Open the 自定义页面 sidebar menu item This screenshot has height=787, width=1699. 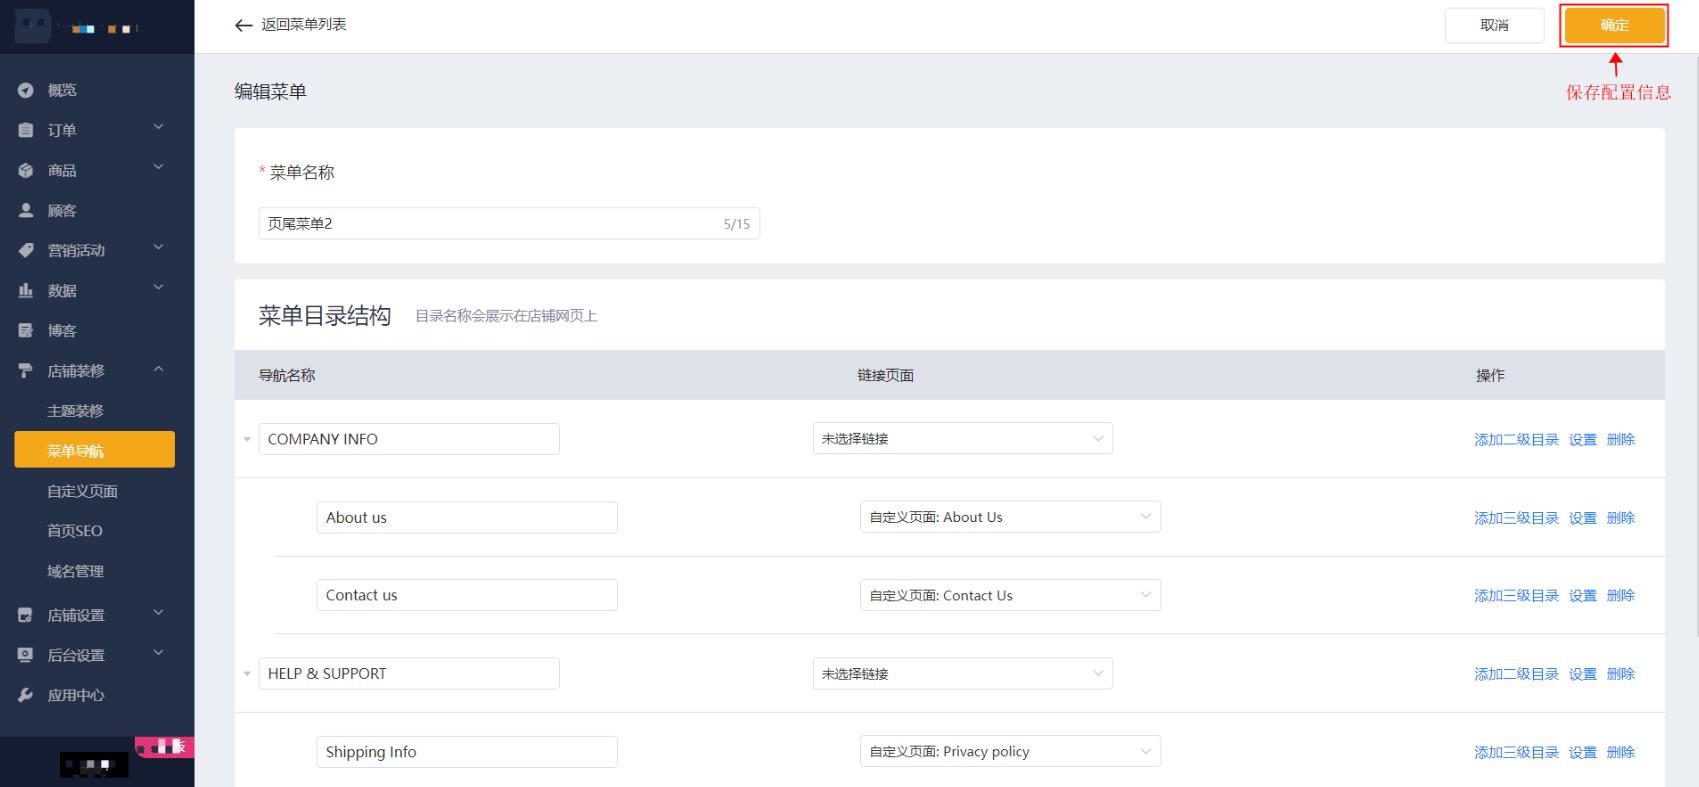[x=82, y=491]
